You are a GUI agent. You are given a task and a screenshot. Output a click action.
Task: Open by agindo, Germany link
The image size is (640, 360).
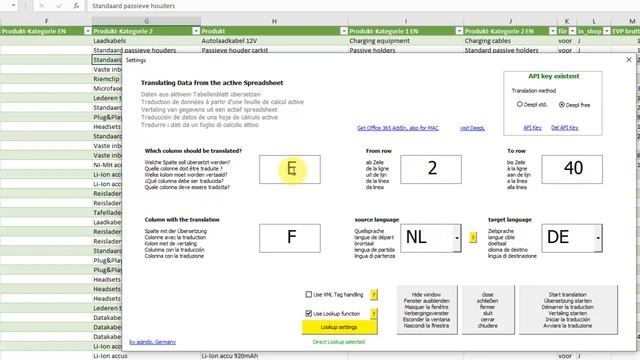point(153,342)
